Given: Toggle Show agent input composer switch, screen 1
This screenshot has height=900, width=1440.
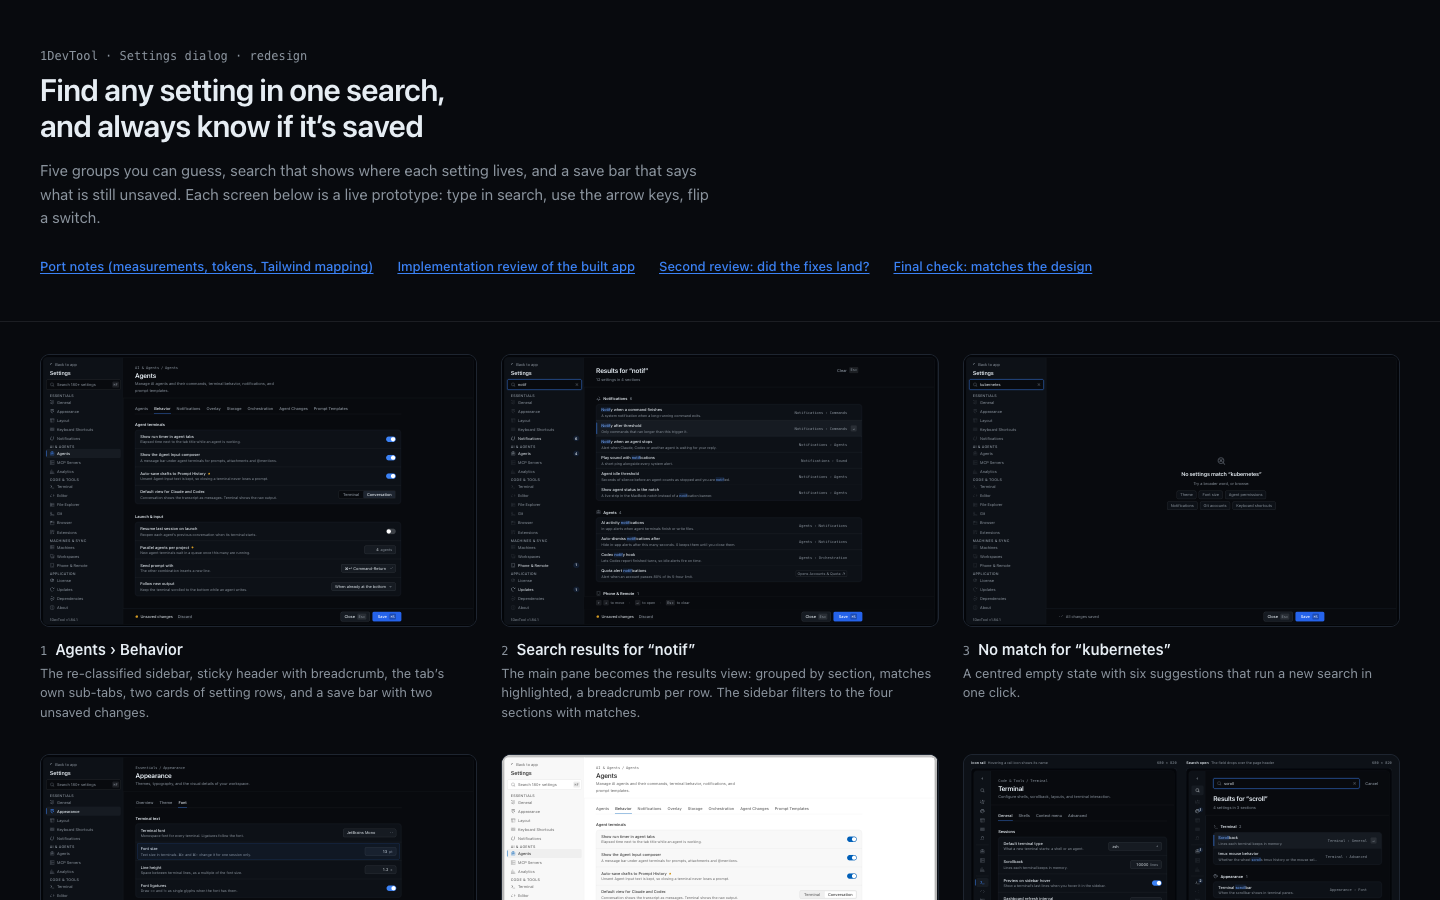Looking at the screenshot, I should click(x=391, y=457).
